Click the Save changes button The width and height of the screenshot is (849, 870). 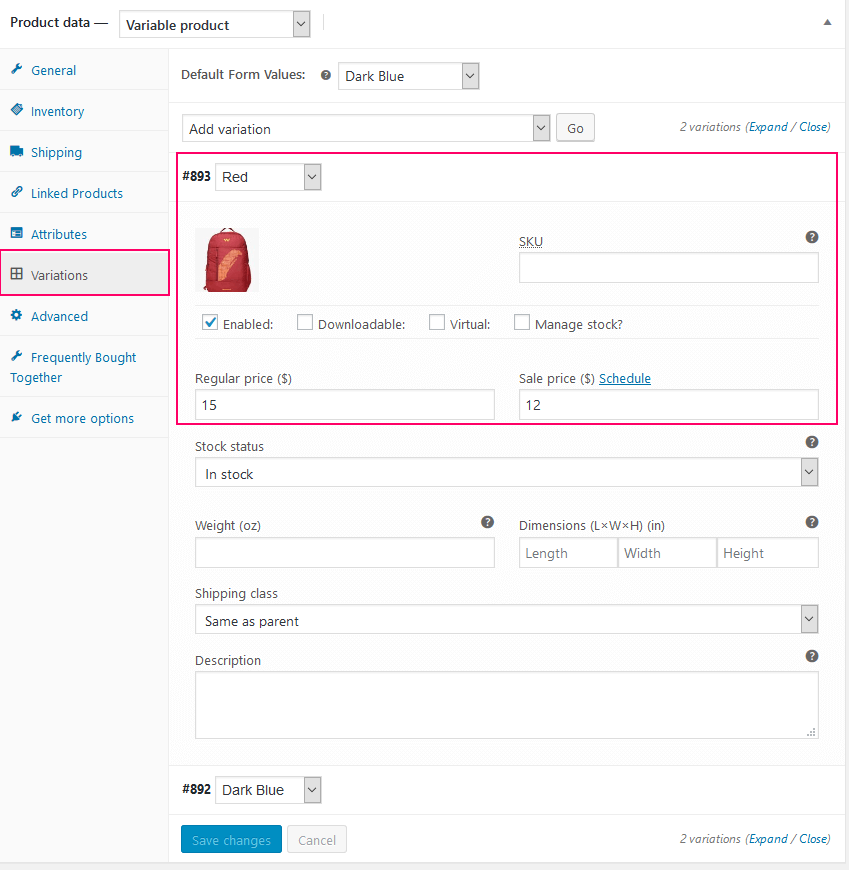tap(231, 840)
